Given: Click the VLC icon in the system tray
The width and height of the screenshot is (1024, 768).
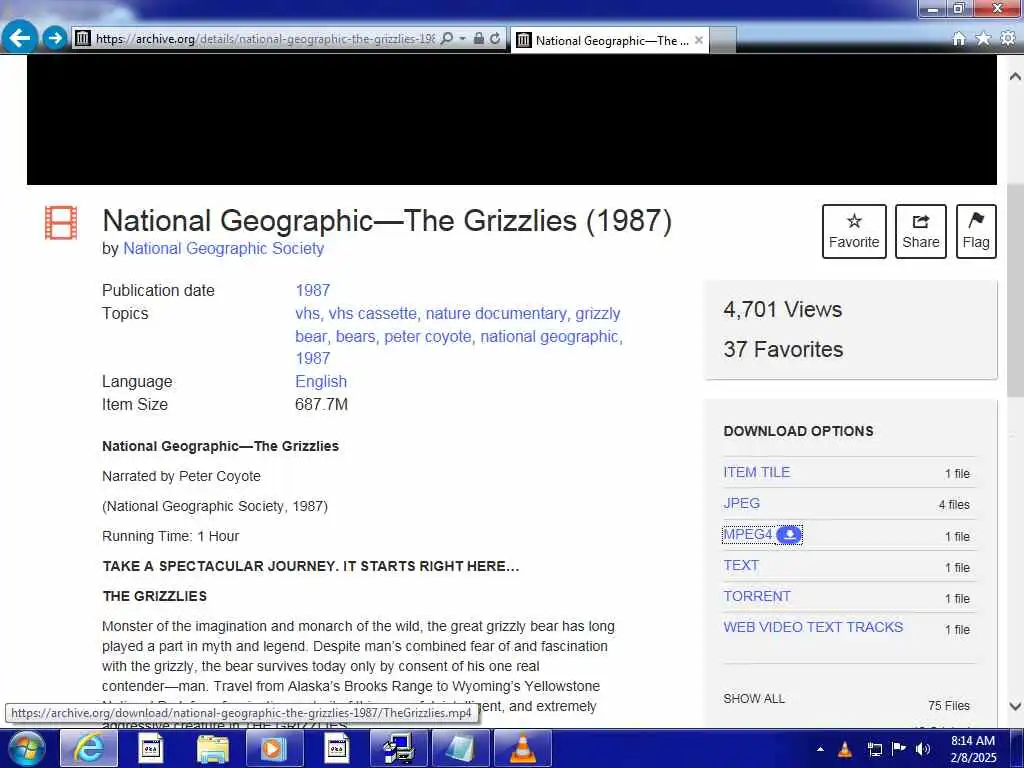Looking at the screenshot, I should (844, 749).
